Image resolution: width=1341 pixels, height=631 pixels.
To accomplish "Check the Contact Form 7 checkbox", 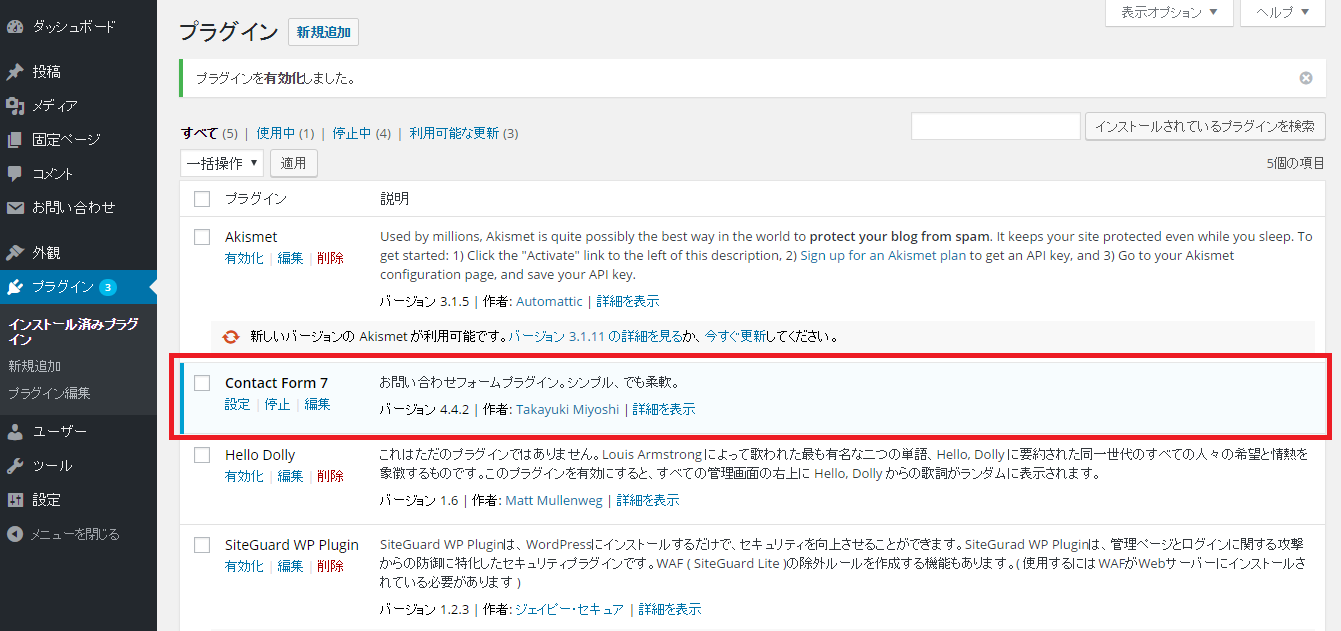I will pyautogui.click(x=201, y=382).
